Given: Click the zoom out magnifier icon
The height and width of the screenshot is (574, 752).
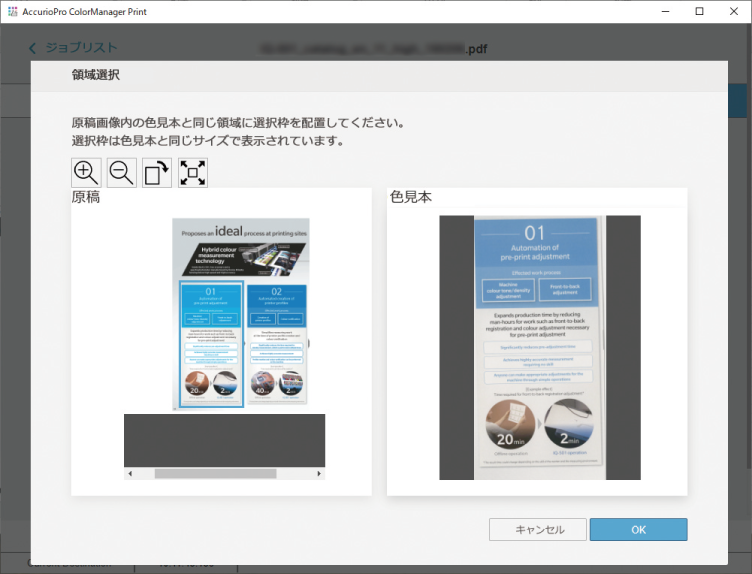Looking at the screenshot, I should click(122, 172).
